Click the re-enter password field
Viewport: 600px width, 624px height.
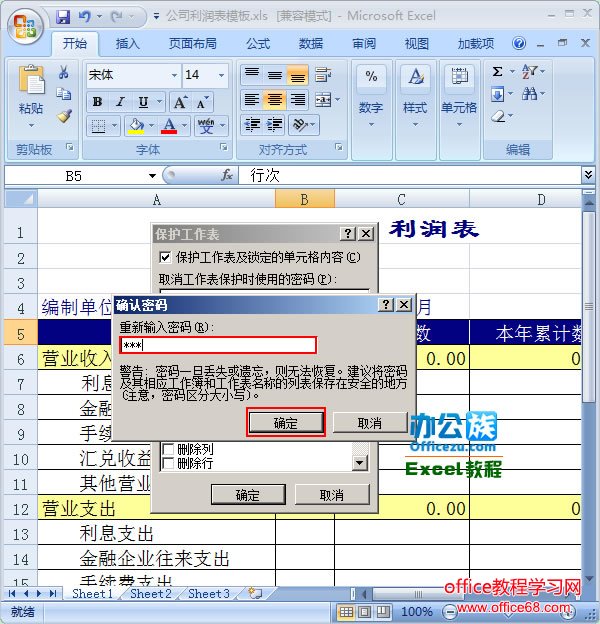218,345
